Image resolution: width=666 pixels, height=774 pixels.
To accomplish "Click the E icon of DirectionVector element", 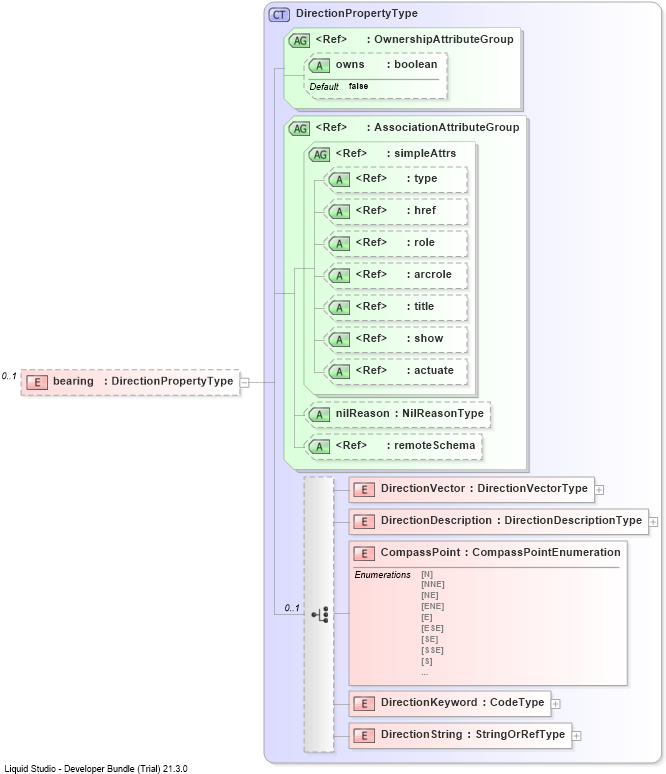I will 364,490.
